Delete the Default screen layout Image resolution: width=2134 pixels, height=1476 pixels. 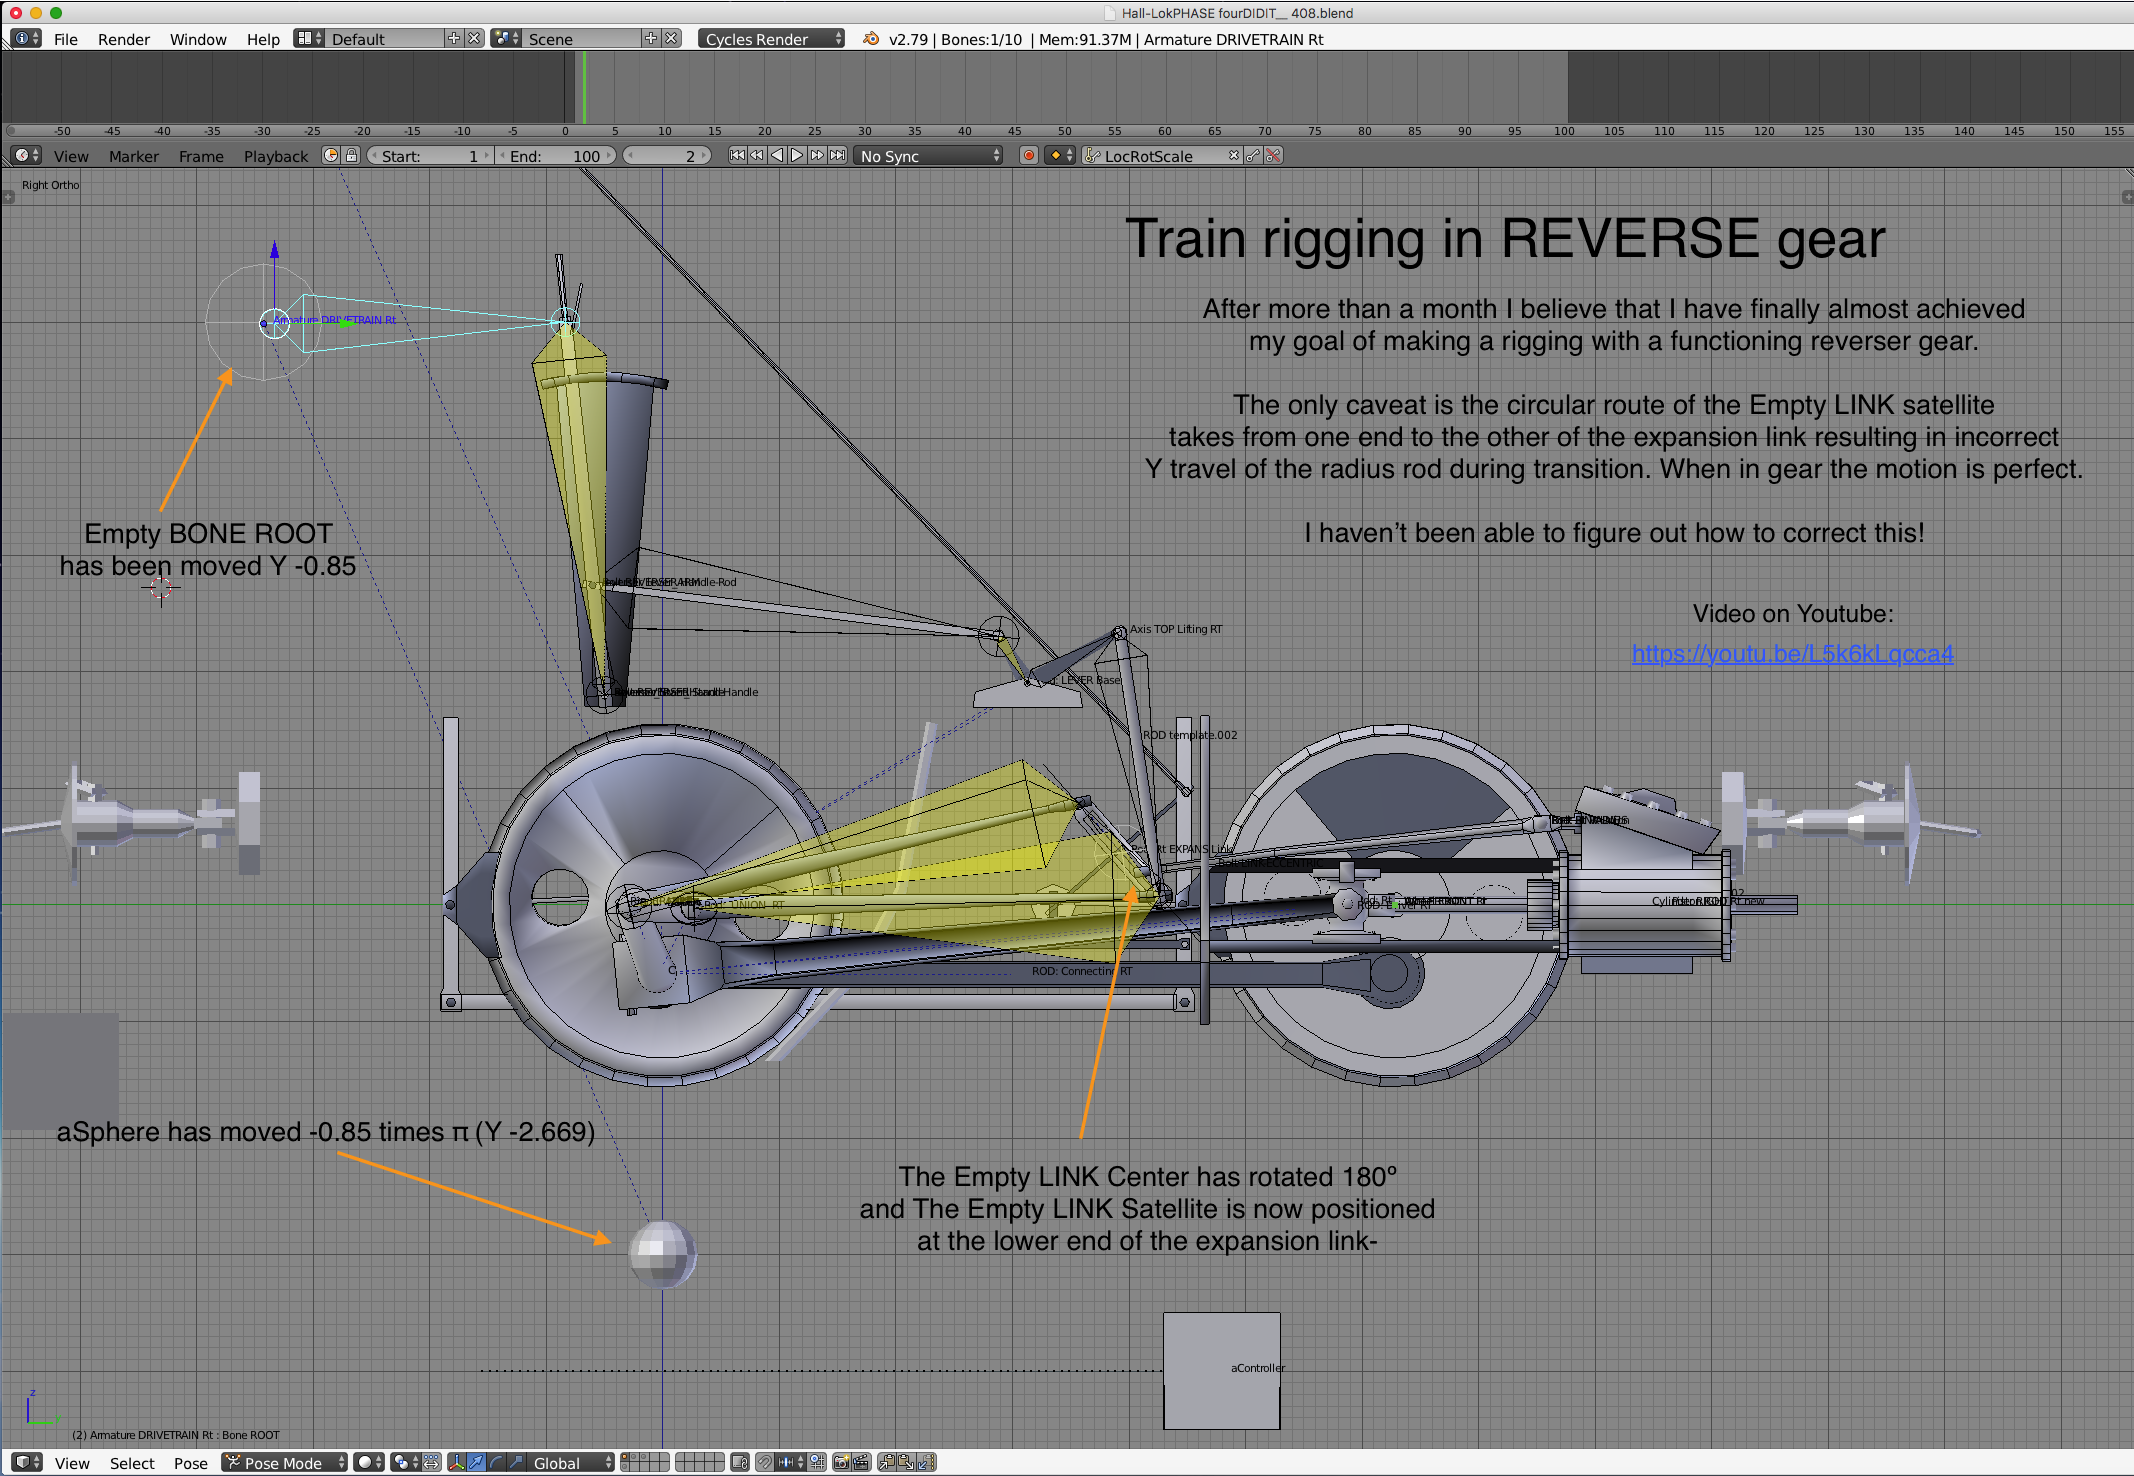(x=475, y=39)
